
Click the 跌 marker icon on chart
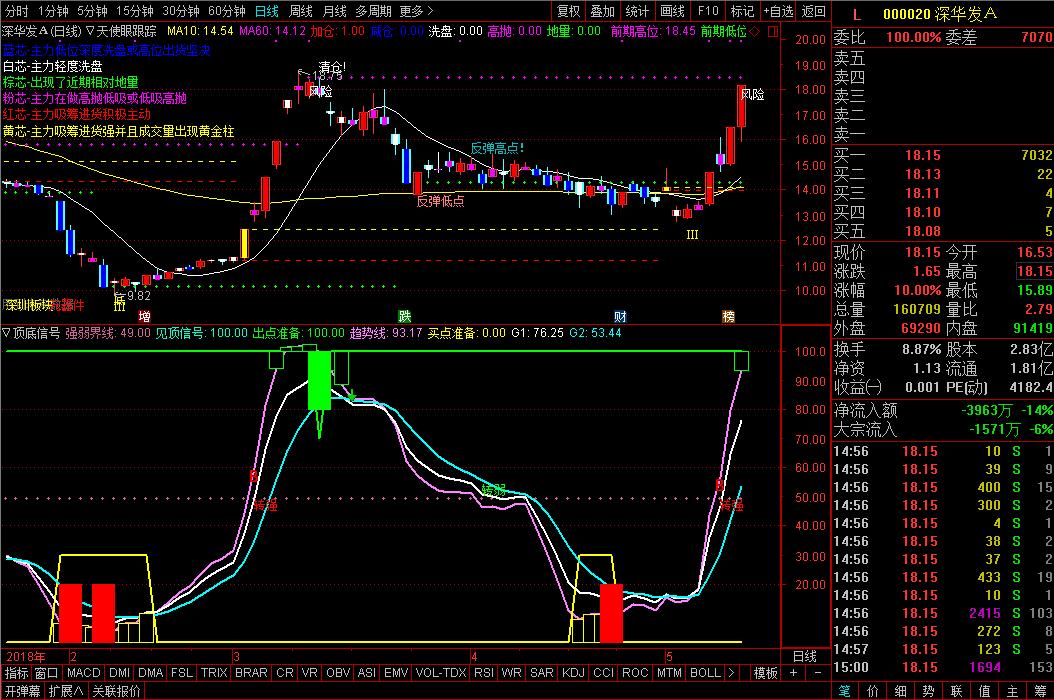[x=404, y=316]
